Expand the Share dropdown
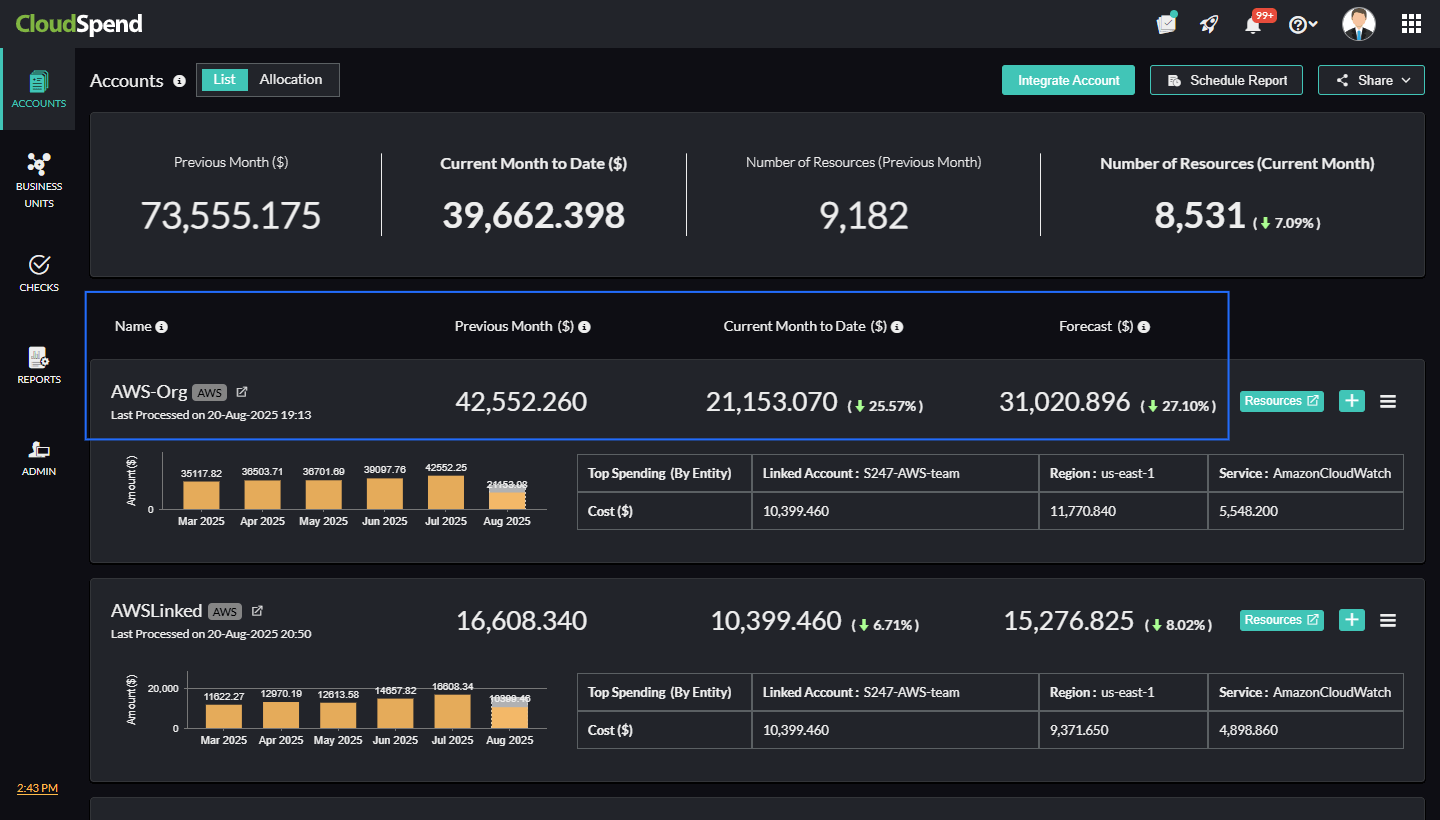This screenshot has height=820, width=1440. 1371,80
